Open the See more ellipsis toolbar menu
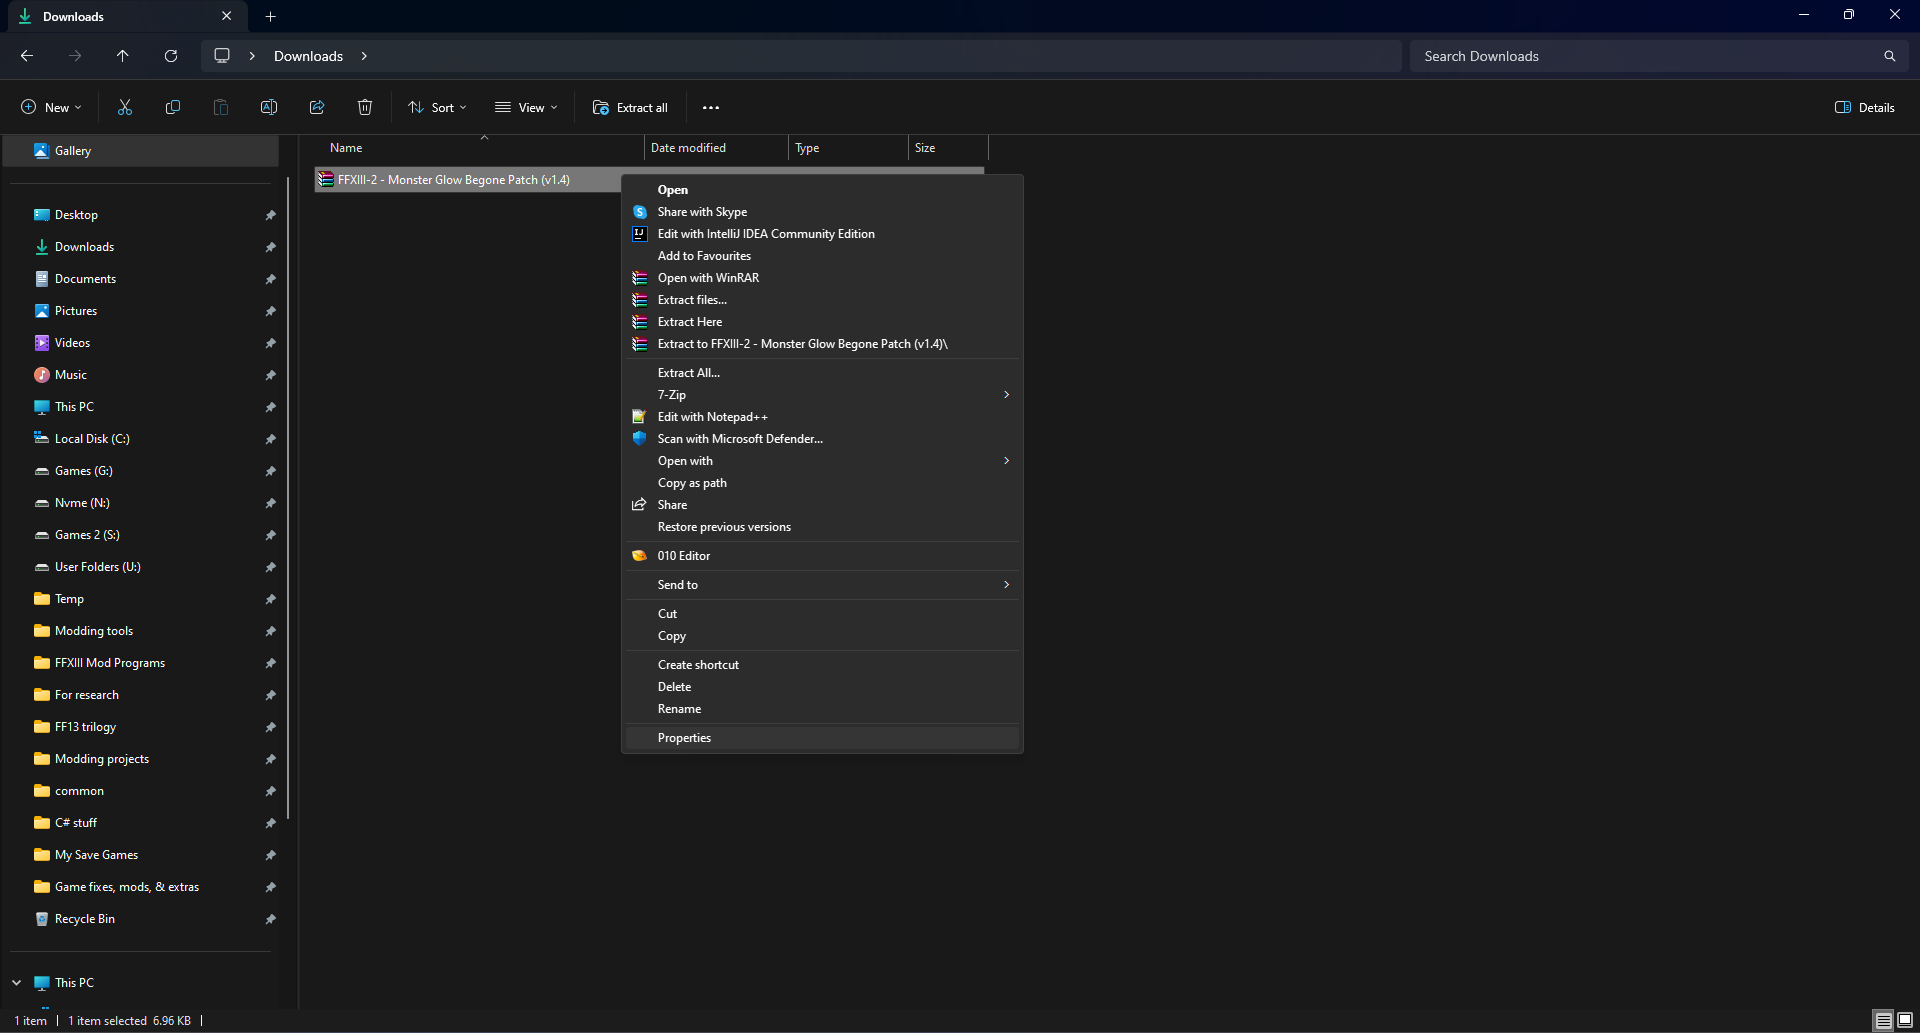Viewport: 1920px width, 1033px height. pyautogui.click(x=711, y=107)
